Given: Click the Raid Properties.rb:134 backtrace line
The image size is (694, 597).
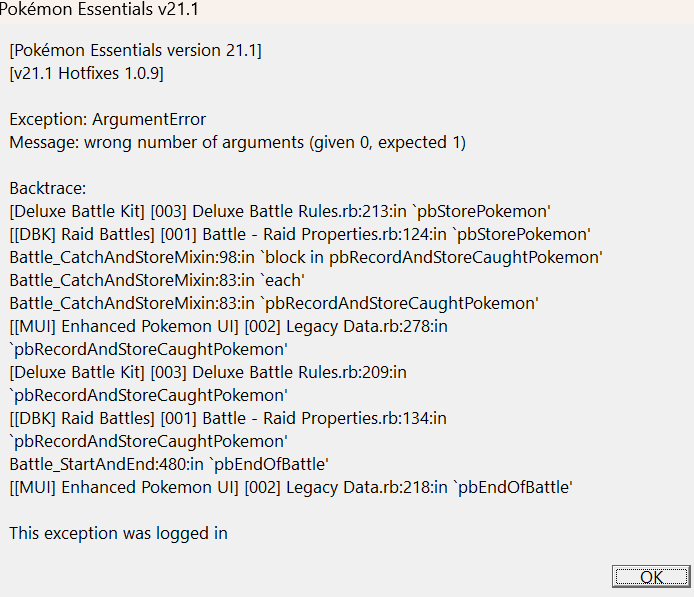Looking at the screenshot, I should click(228, 418).
